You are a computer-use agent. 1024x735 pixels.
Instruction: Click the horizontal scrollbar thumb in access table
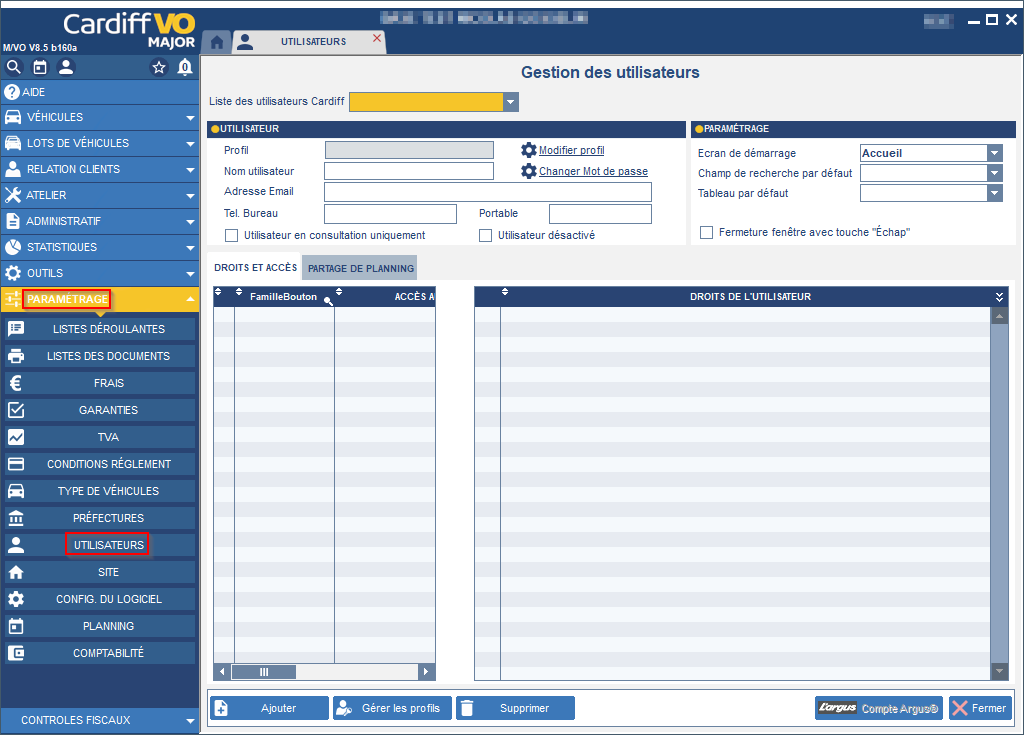[x=264, y=672]
